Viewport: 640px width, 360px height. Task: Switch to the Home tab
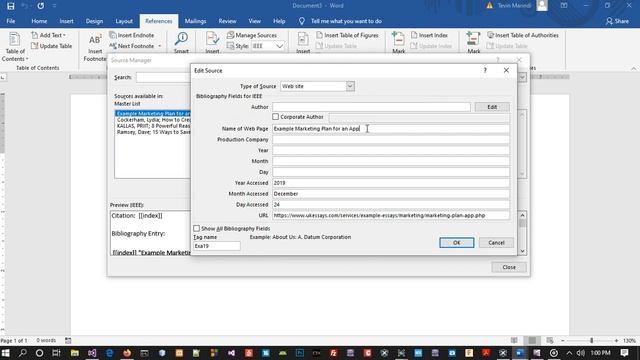click(39, 21)
